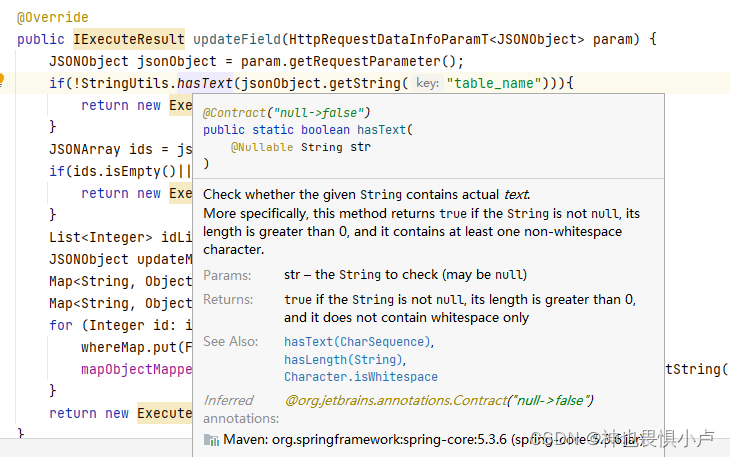This screenshot has height=457, width=730.
Task: Open the hasLength(String) link
Action: pos(344,360)
